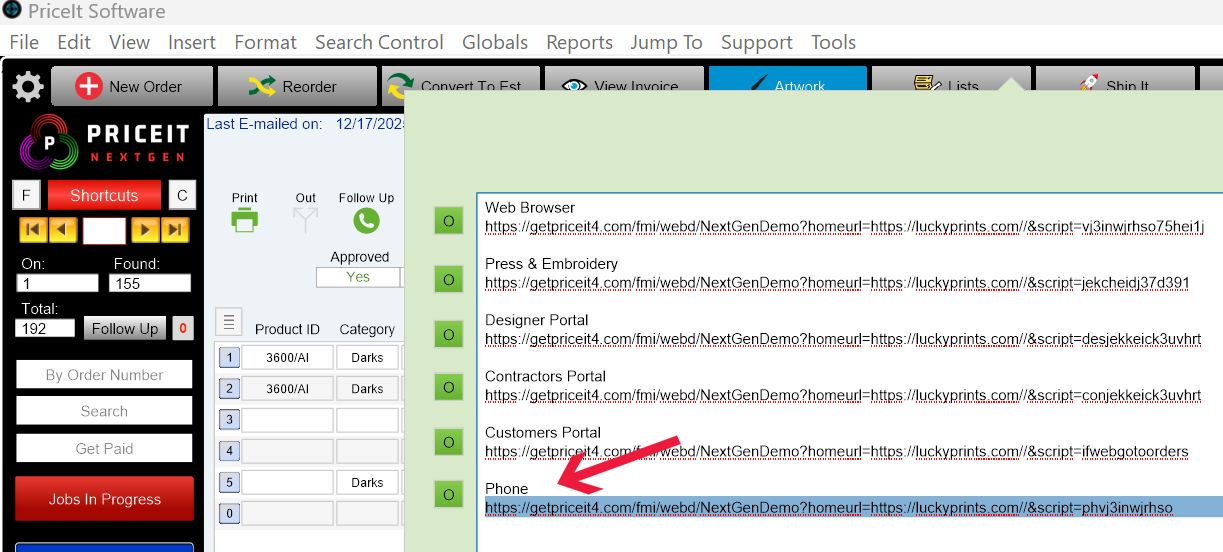Viewport: 1223px width, 552px height.
Task: Click the hamburger list icon above rows
Action: click(x=229, y=322)
